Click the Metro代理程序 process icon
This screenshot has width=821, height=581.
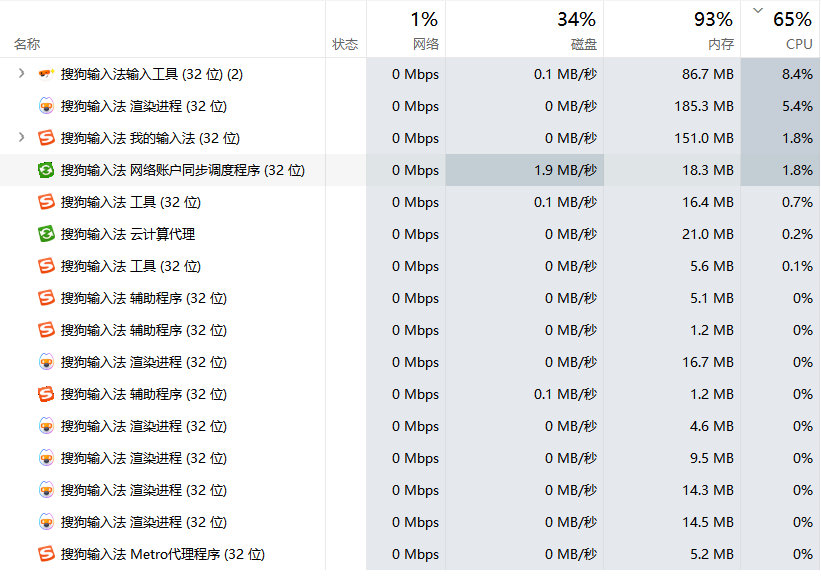click(x=46, y=554)
